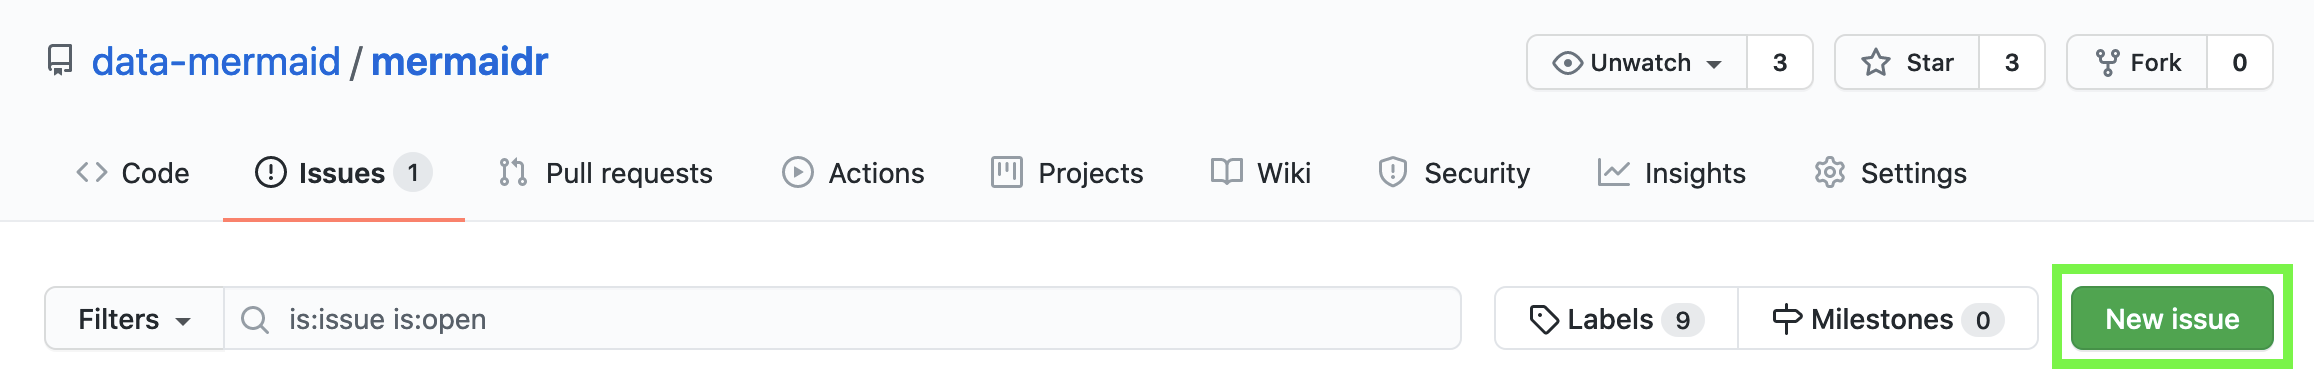Screen dimensions: 2314x376
Task: Switch to the Pull requests tab
Action: coord(605,173)
